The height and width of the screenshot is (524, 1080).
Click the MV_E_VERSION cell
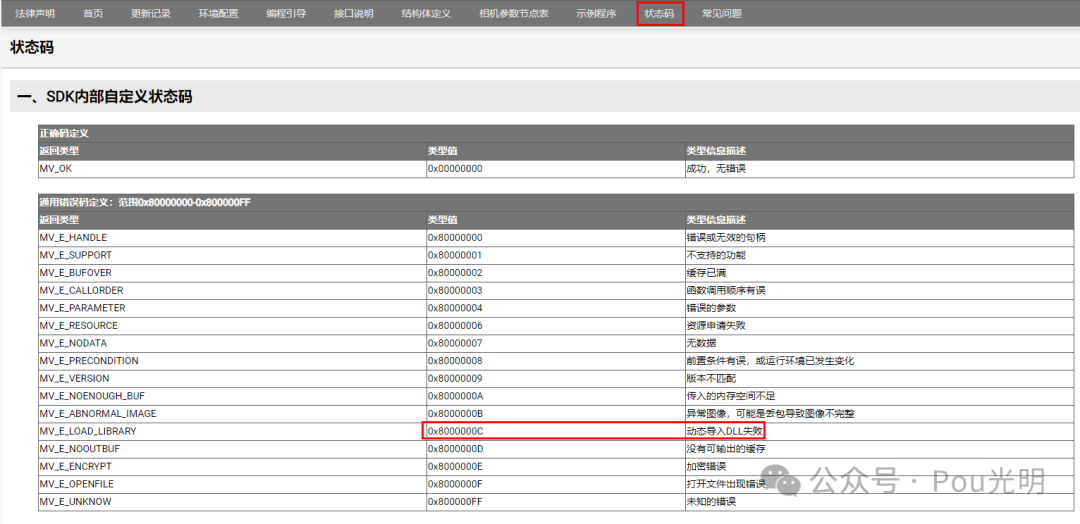click(233, 378)
